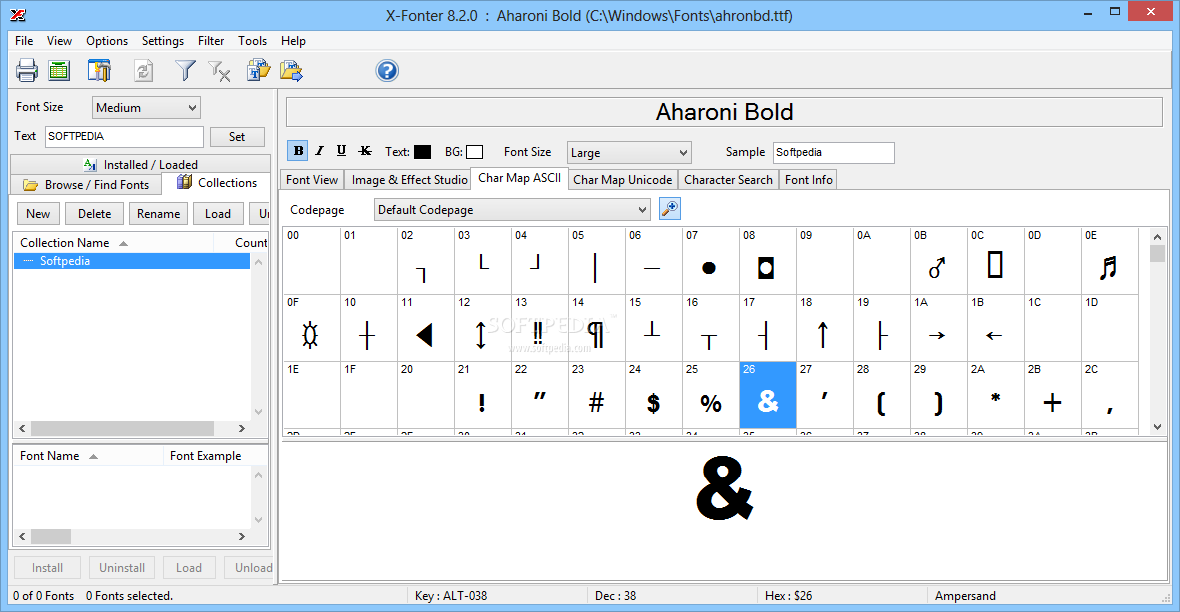This screenshot has width=1180, height=612.
Task: Pick the white BG color swatch
Action: click(x=475, y=152)
